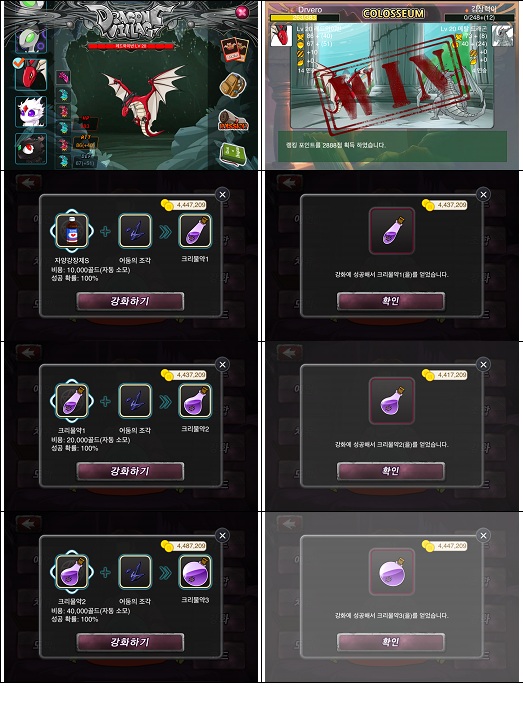
Task: Click the 크리물약2 ingredient slot in last recipe
Action: 72,572
